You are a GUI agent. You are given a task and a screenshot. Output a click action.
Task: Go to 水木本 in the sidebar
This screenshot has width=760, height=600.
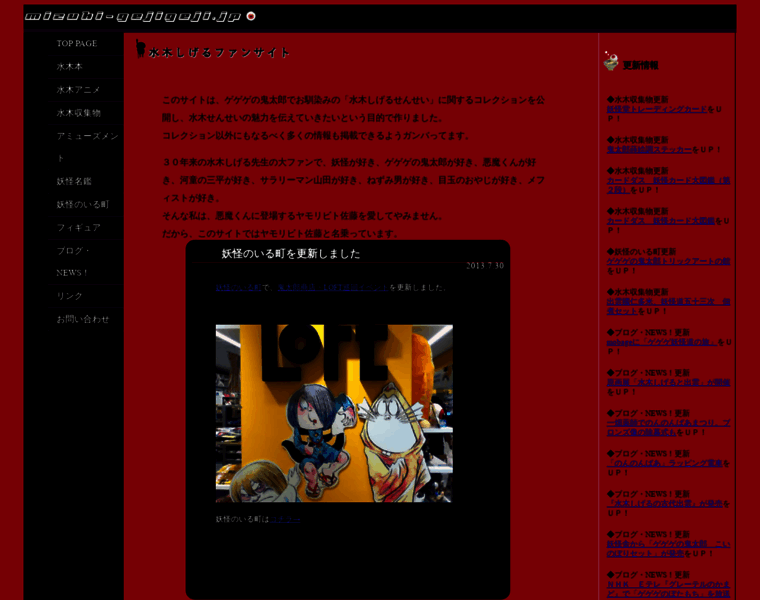point(69,67)
